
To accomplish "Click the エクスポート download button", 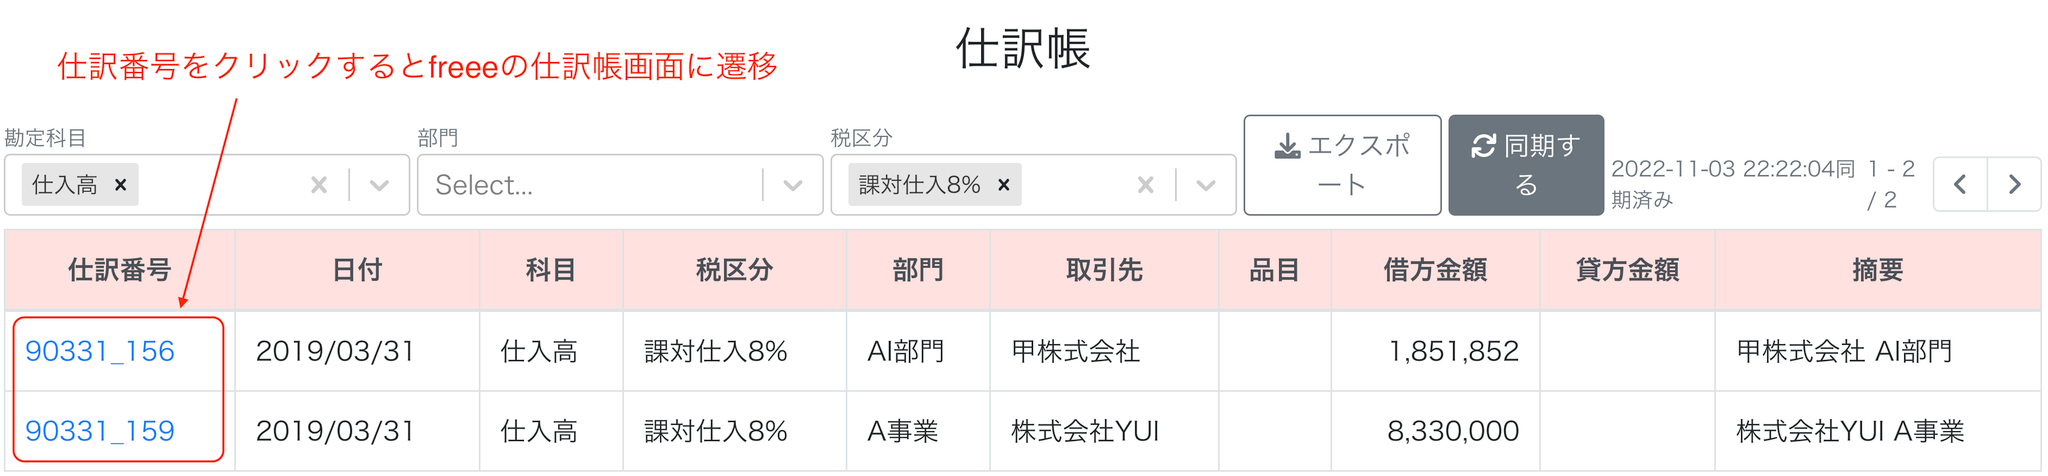I will click(x=1342, y=165).
